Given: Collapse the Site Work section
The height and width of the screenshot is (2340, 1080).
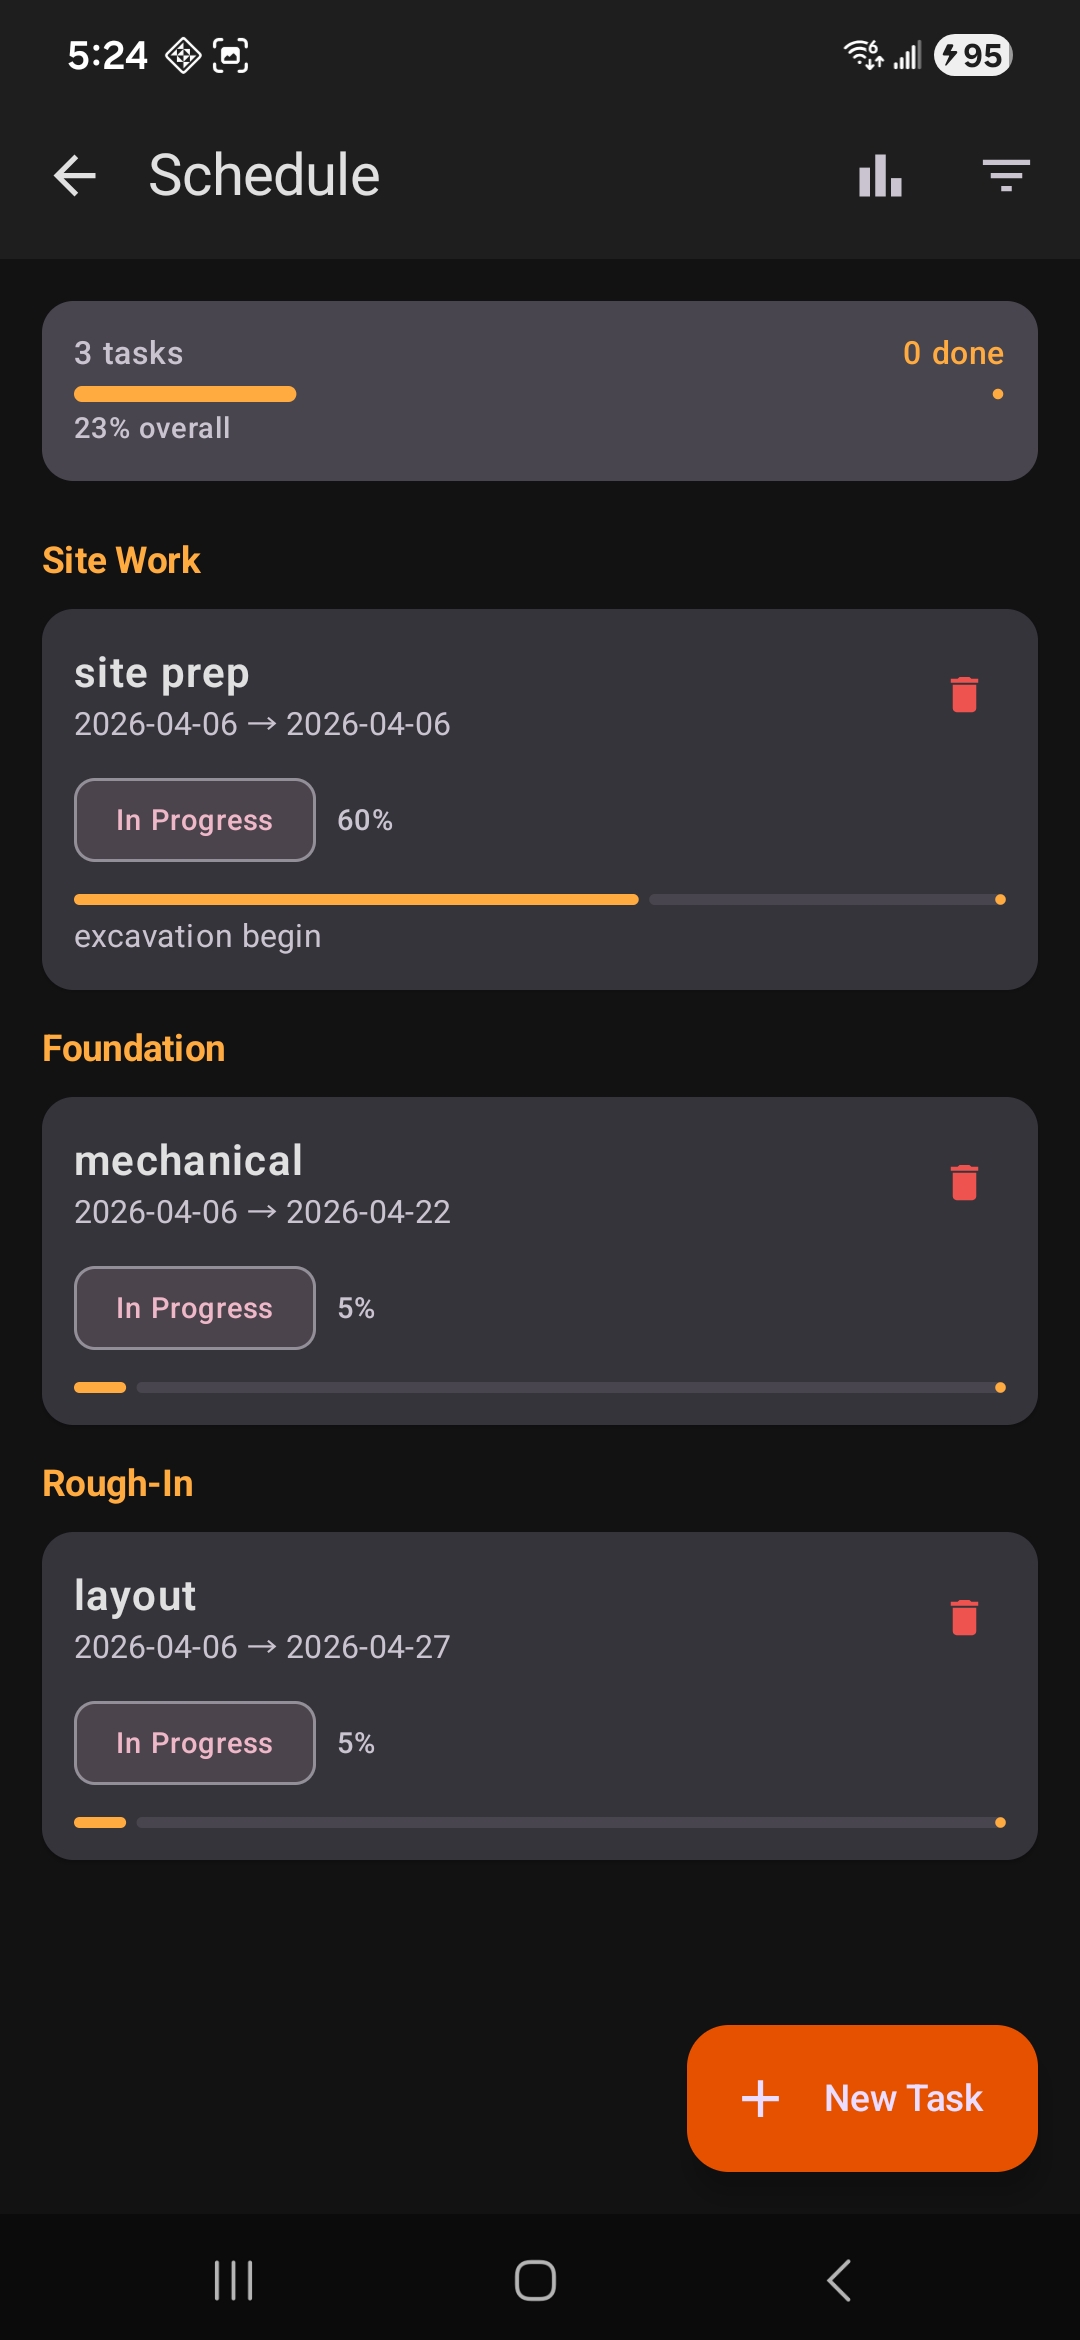Looking at the screenshot, I should click(x=120, y=559).
